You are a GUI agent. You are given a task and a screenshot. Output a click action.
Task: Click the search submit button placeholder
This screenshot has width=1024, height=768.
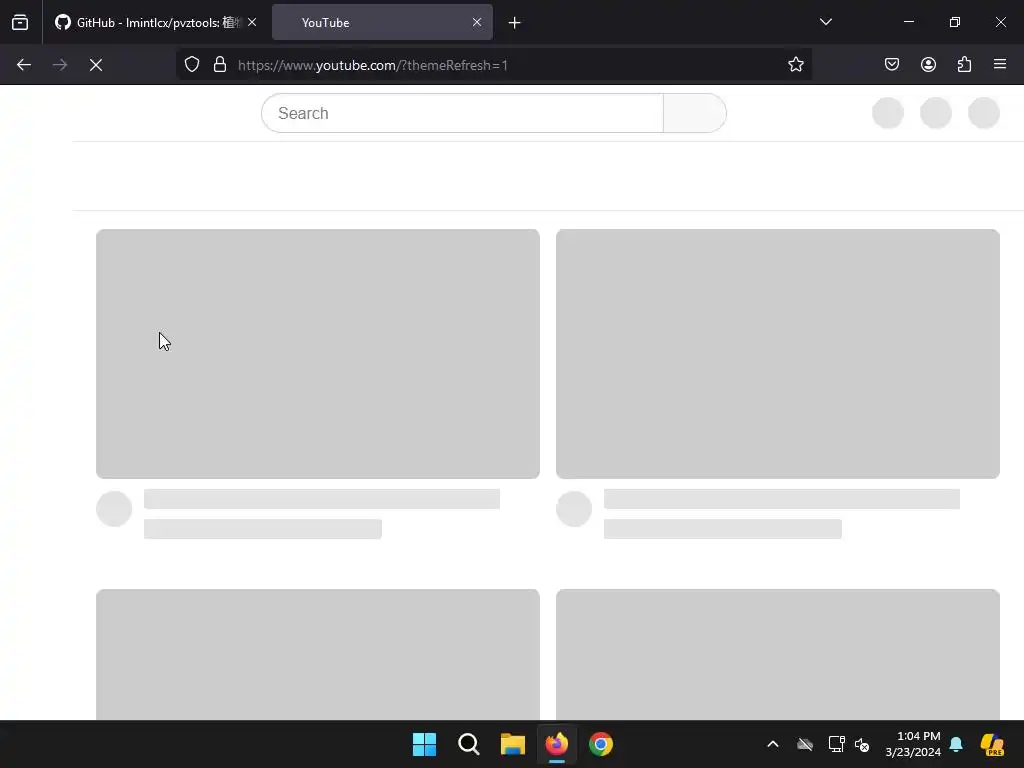click(695, 113)
